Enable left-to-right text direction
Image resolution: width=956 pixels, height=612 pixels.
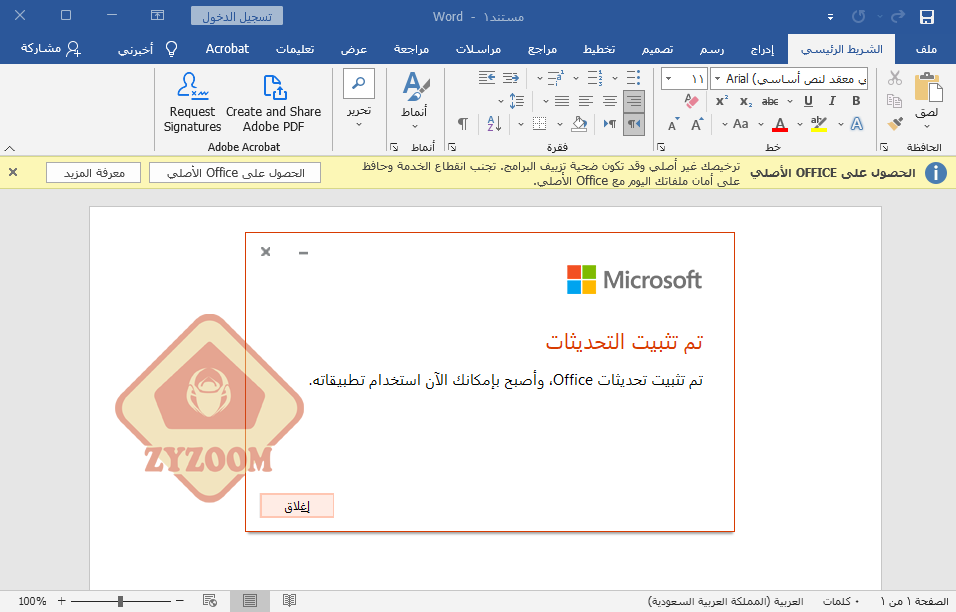point(610,124)
